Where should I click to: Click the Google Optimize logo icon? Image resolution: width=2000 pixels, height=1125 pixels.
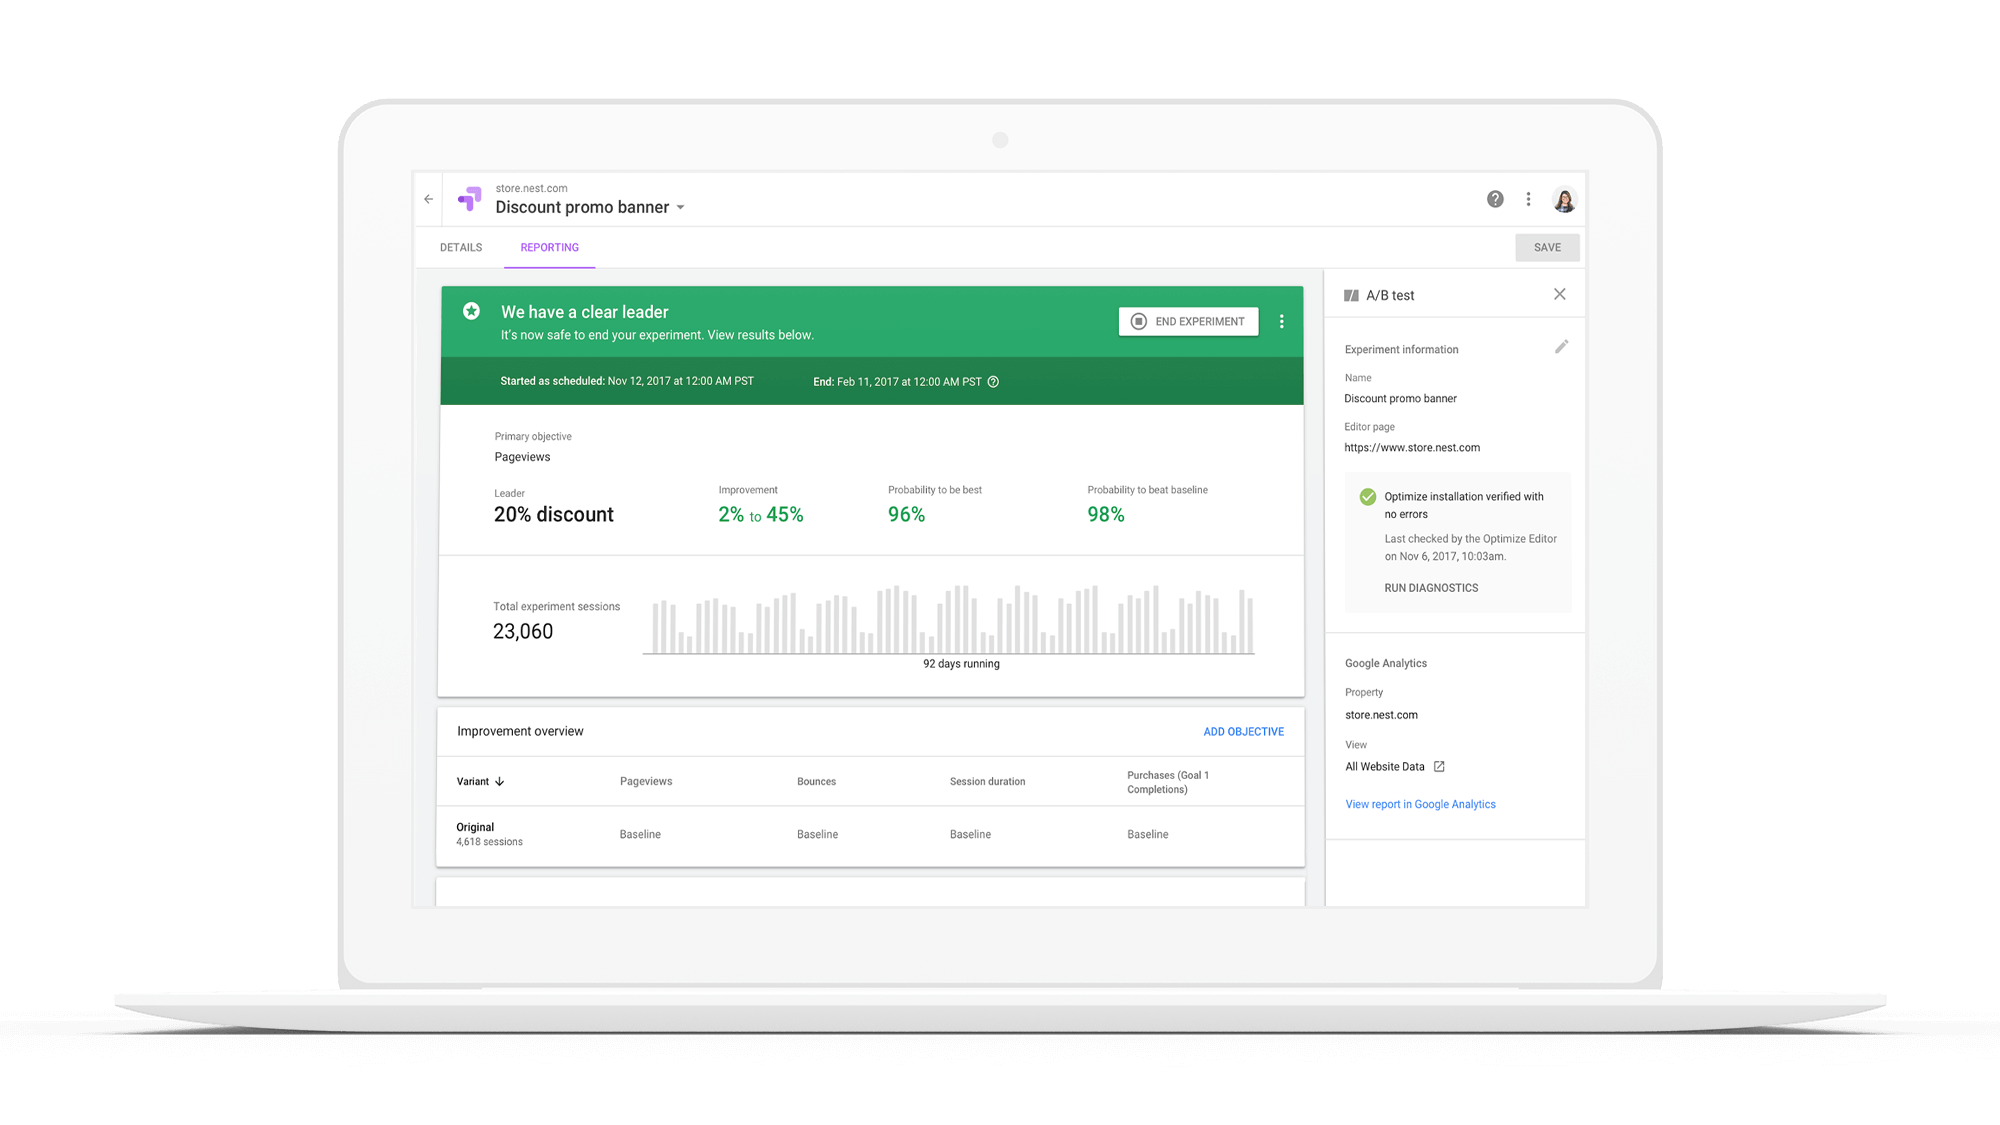pos(469,199)
